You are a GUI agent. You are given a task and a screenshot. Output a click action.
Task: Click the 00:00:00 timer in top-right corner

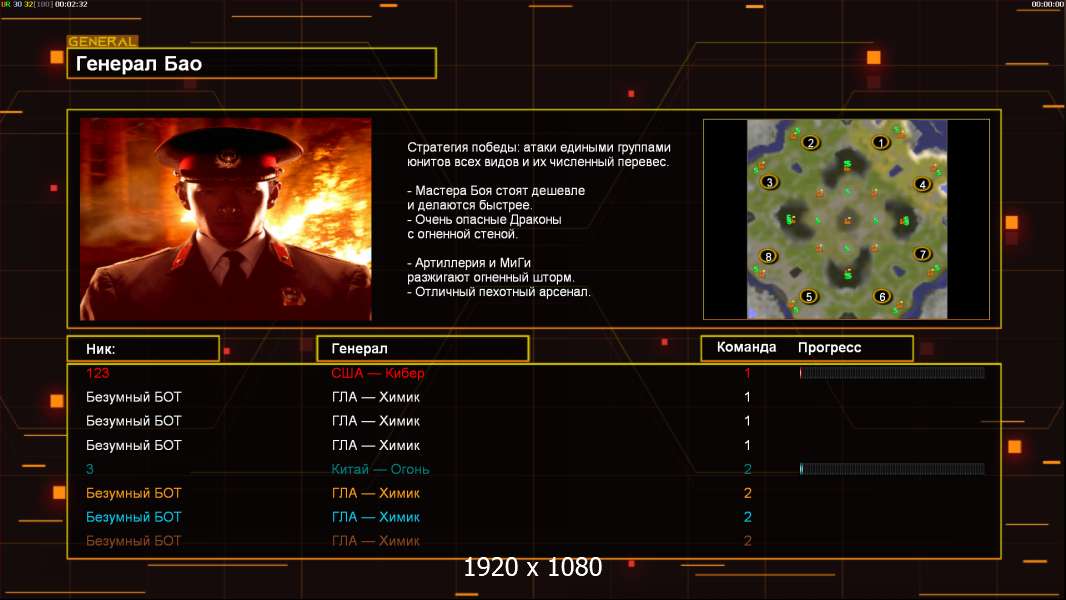tap(1048, 4)
